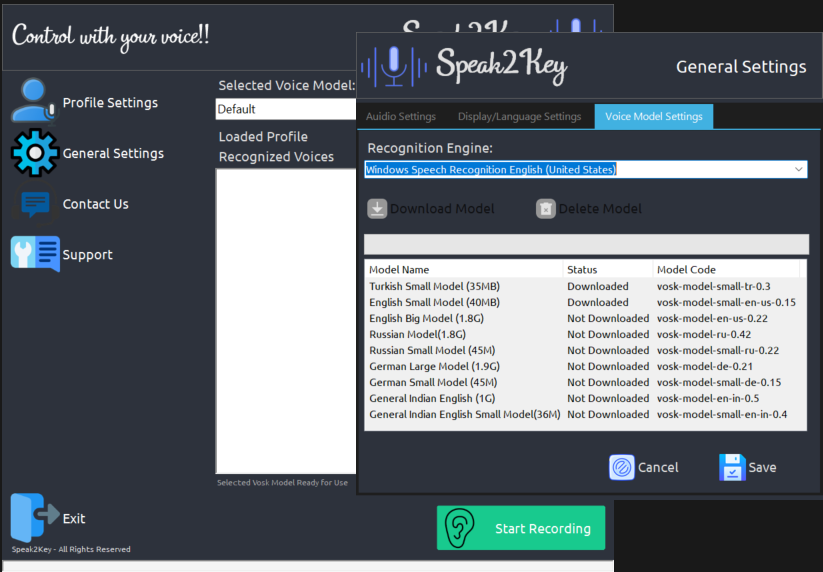The image size is (823, 572).
Task: Select the General Indian English (1G) row
Action: [x=585, y=398]
